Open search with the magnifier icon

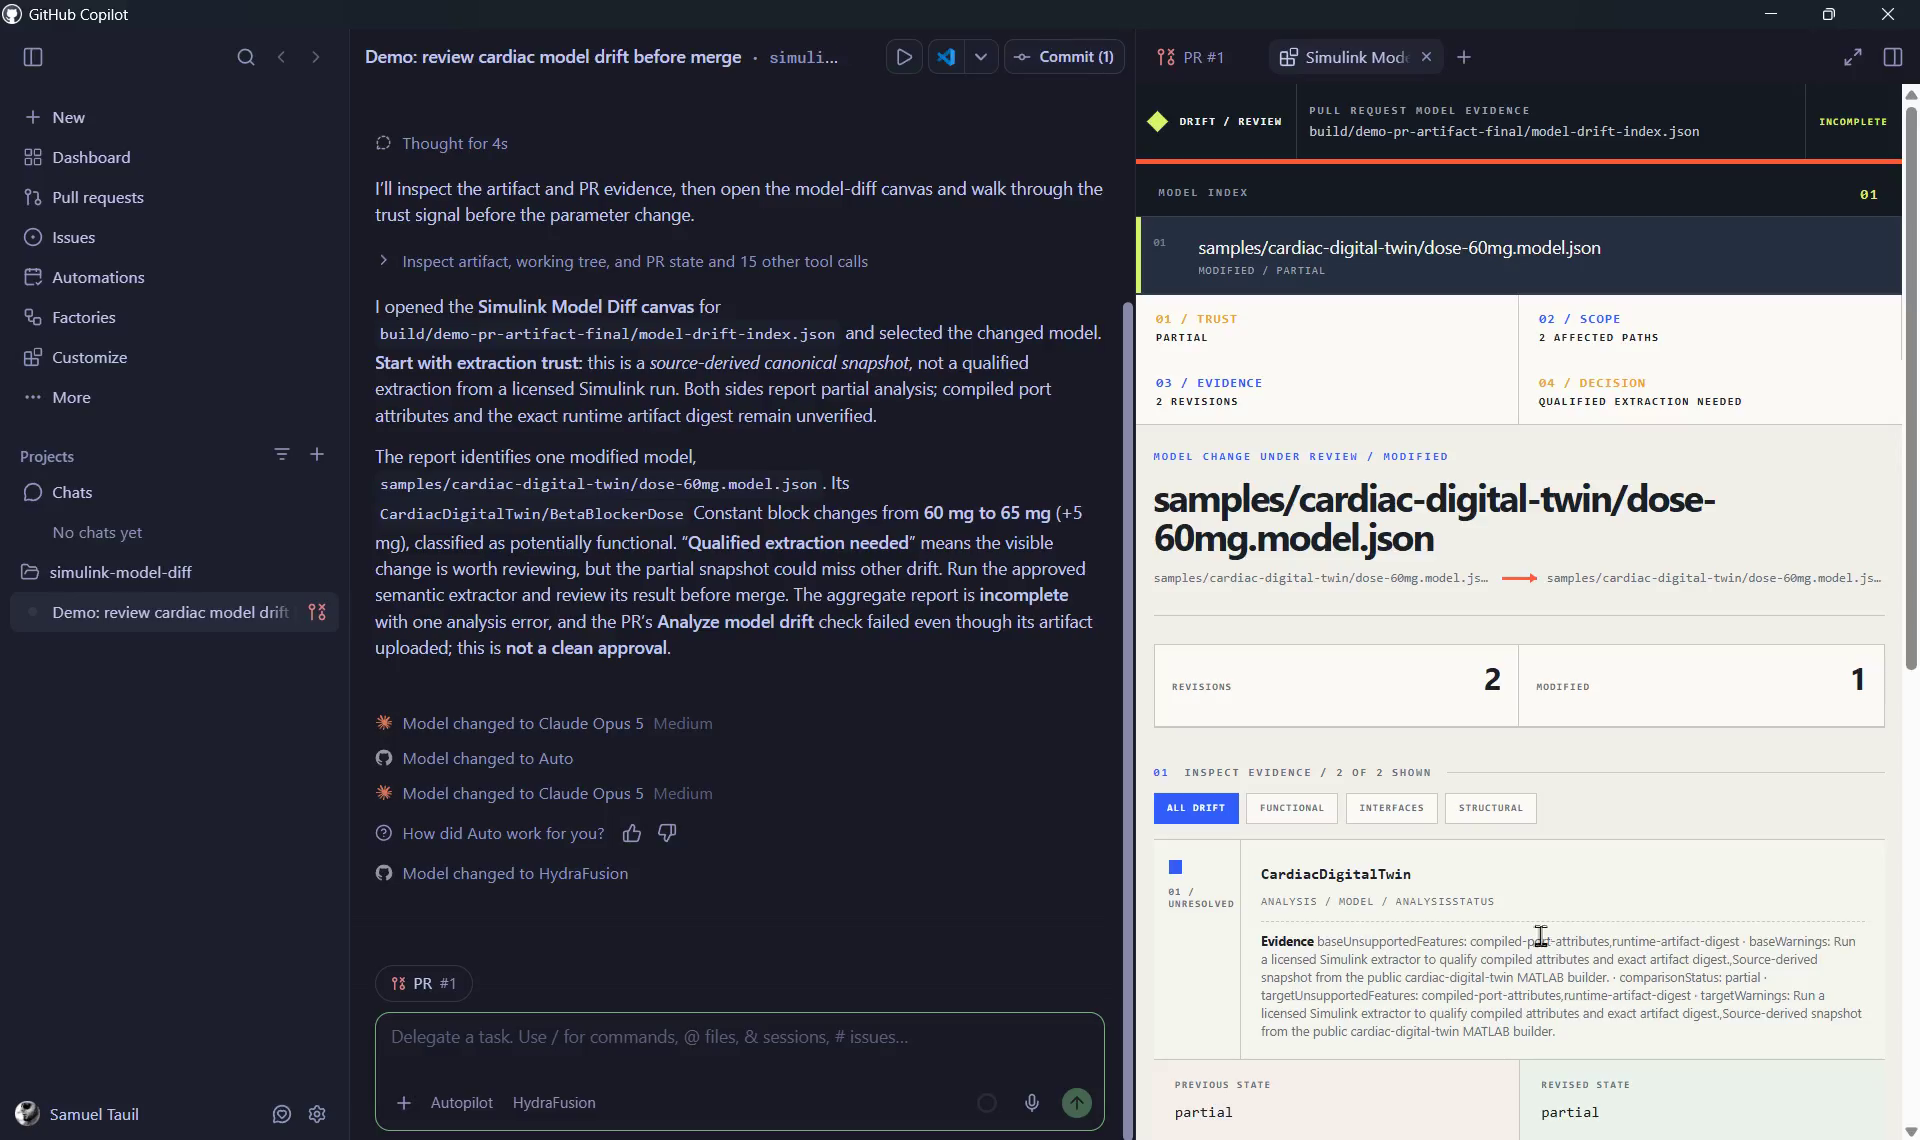pos(246,57)
